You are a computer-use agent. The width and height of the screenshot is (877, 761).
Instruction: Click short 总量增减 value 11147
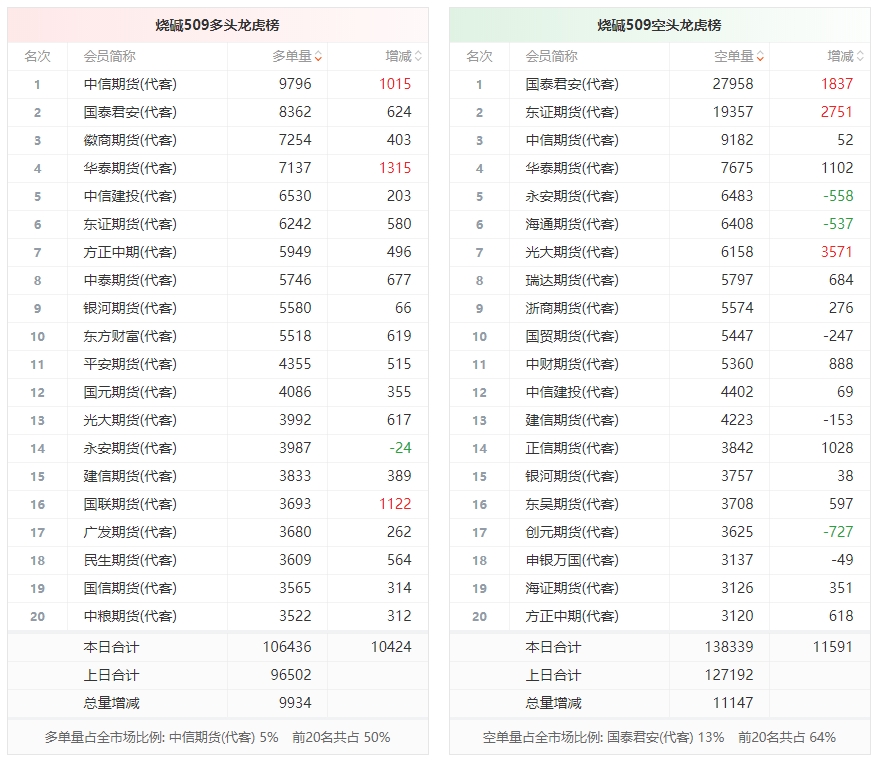pos(733,703)
